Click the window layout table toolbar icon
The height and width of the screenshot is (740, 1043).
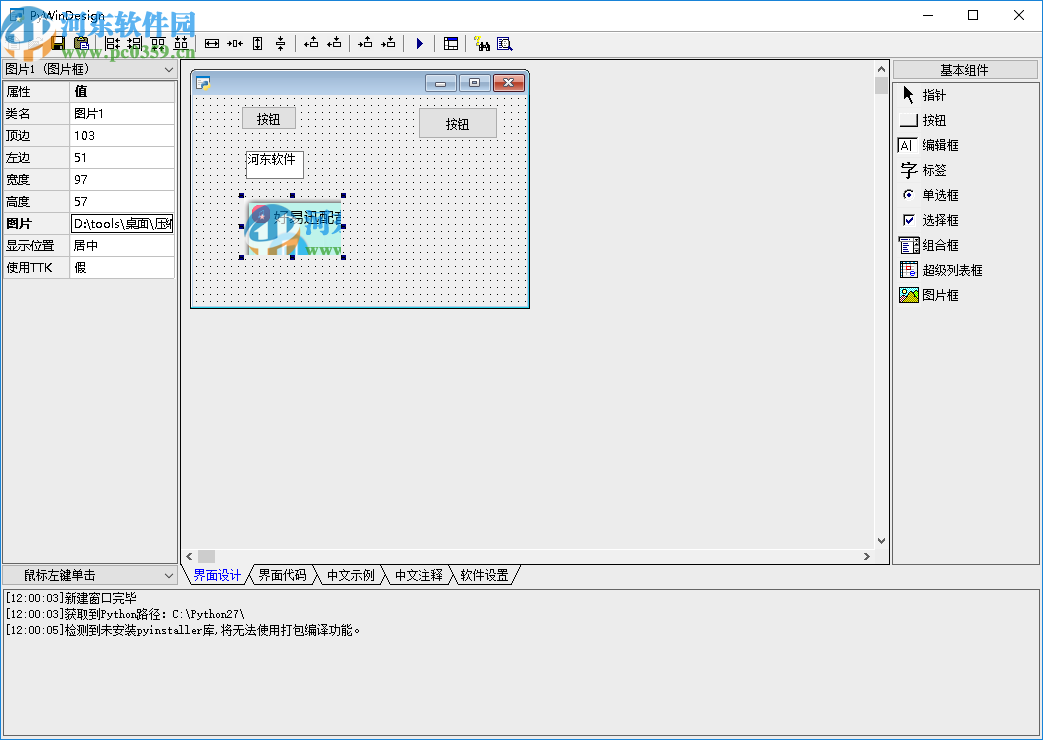coord(451,44)
